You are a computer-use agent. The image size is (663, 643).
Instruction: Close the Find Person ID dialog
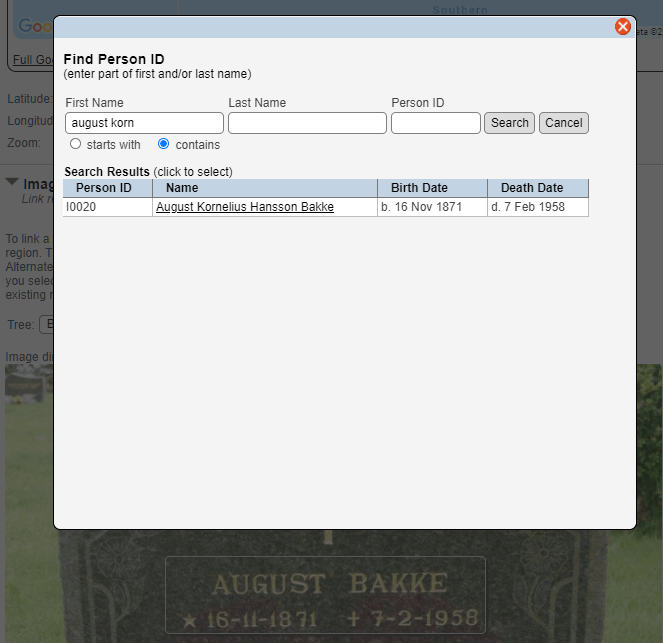pyautogui.click(x=623, y=27)
